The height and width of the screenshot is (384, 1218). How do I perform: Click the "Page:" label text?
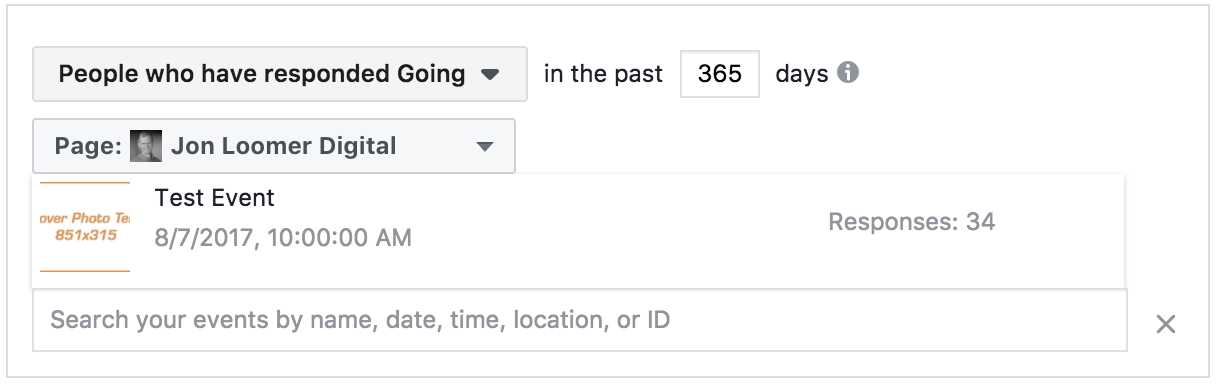(x=88, y=146)
